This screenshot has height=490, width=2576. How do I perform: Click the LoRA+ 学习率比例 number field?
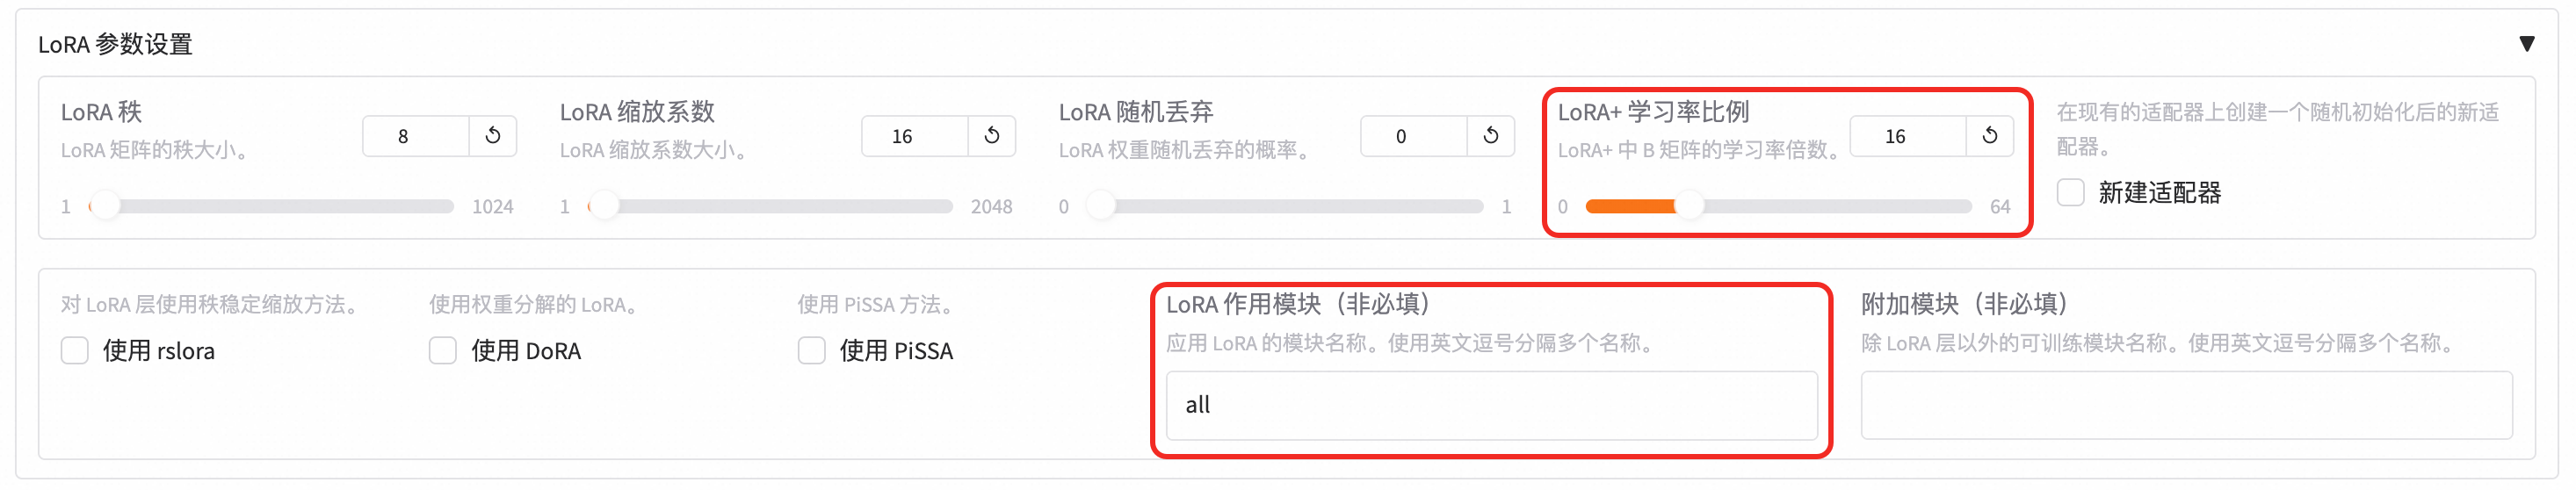coord(1908,136)
